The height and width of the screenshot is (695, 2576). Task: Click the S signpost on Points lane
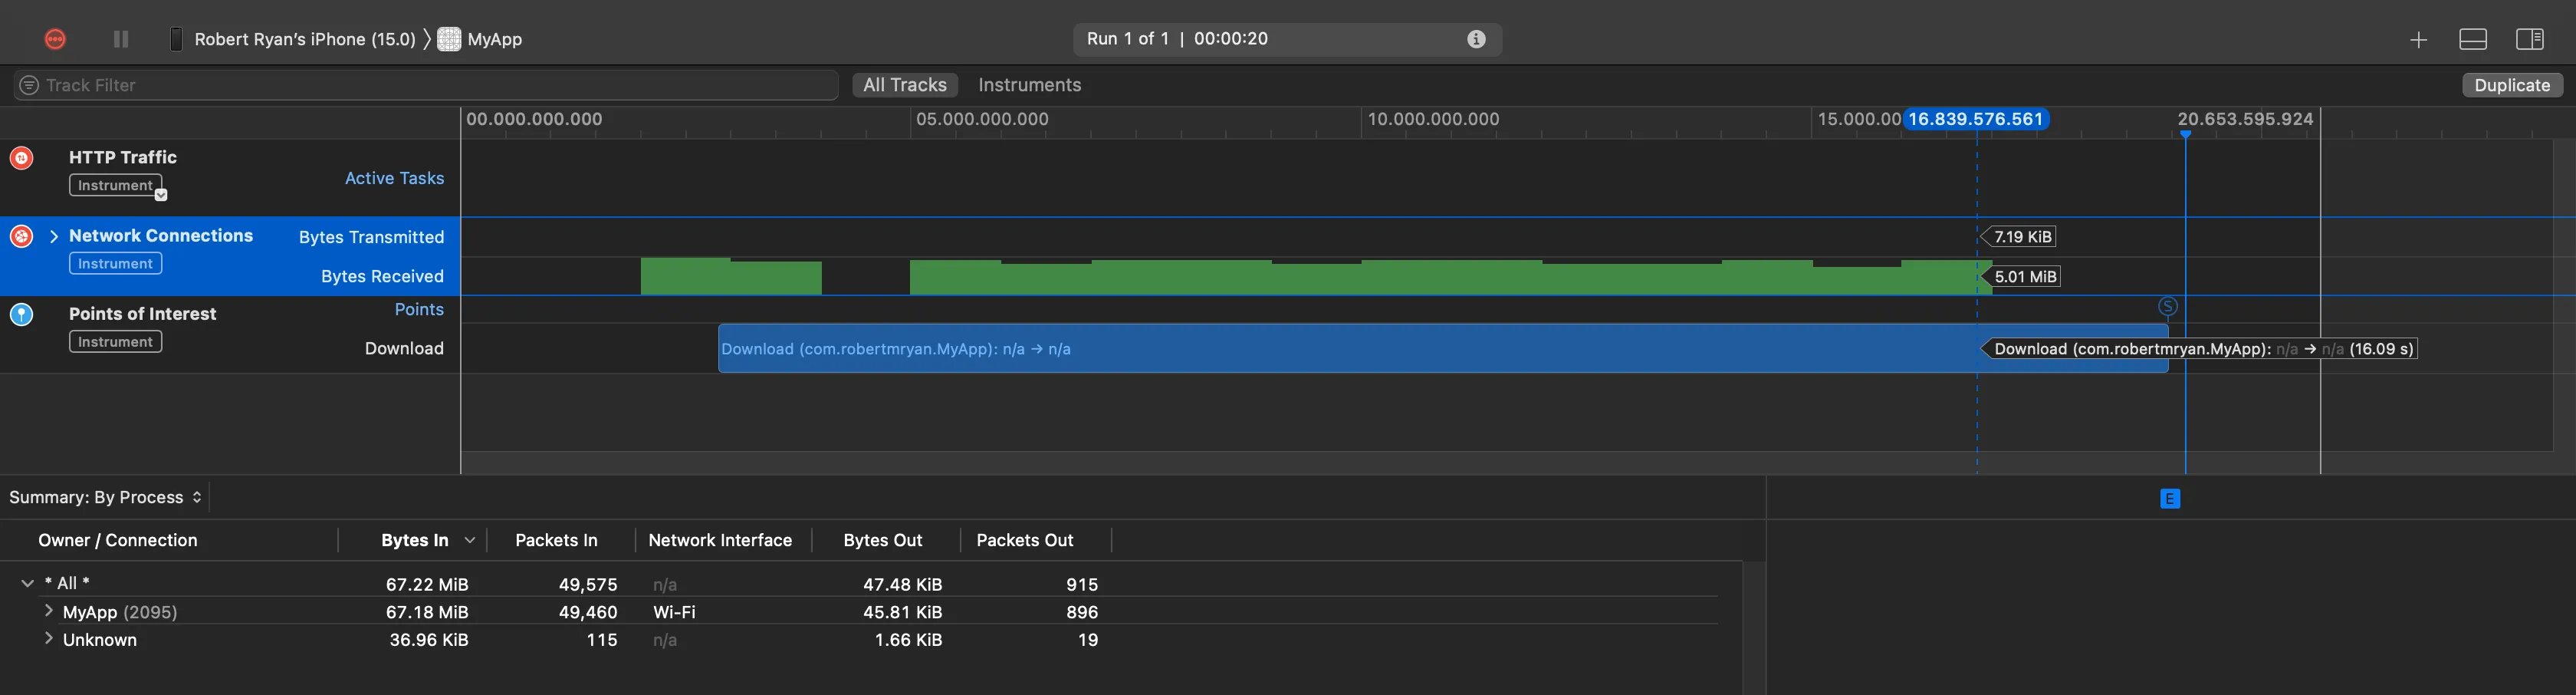pyautogui.click(x=2168, y=307)
